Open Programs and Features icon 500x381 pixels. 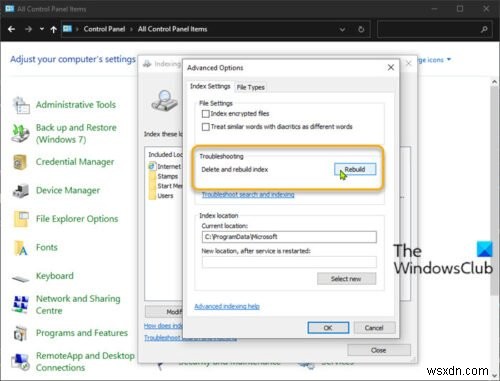20,333
